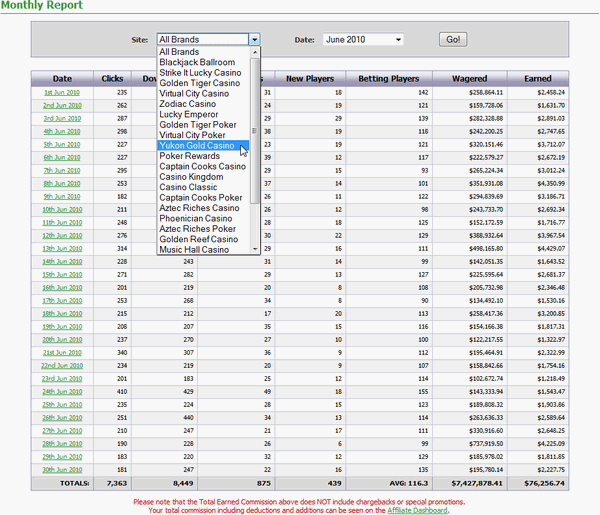
Task: Click the Date column header
Action: [x=62, y=78]
